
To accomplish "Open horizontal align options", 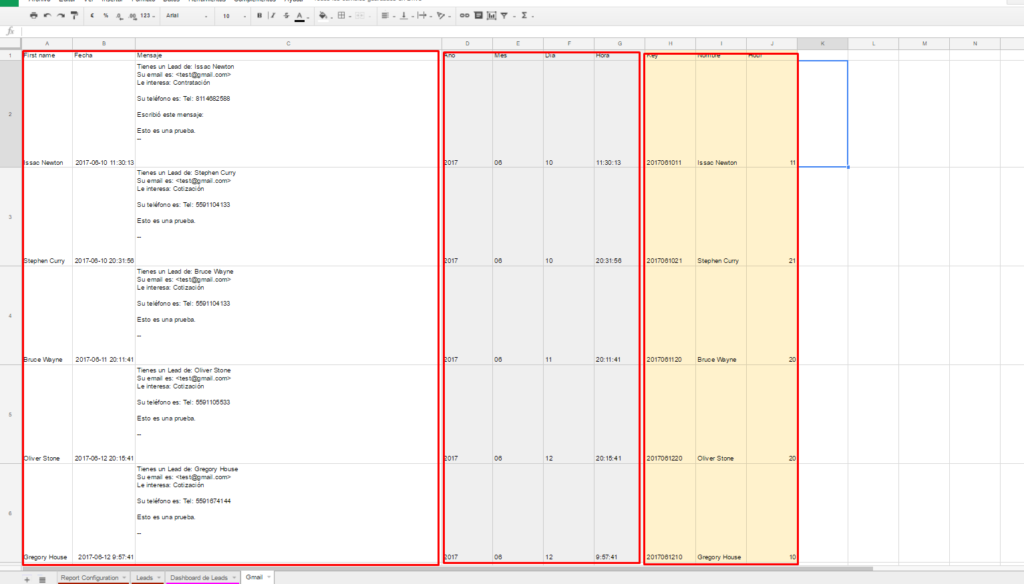I will click(387, 16).
